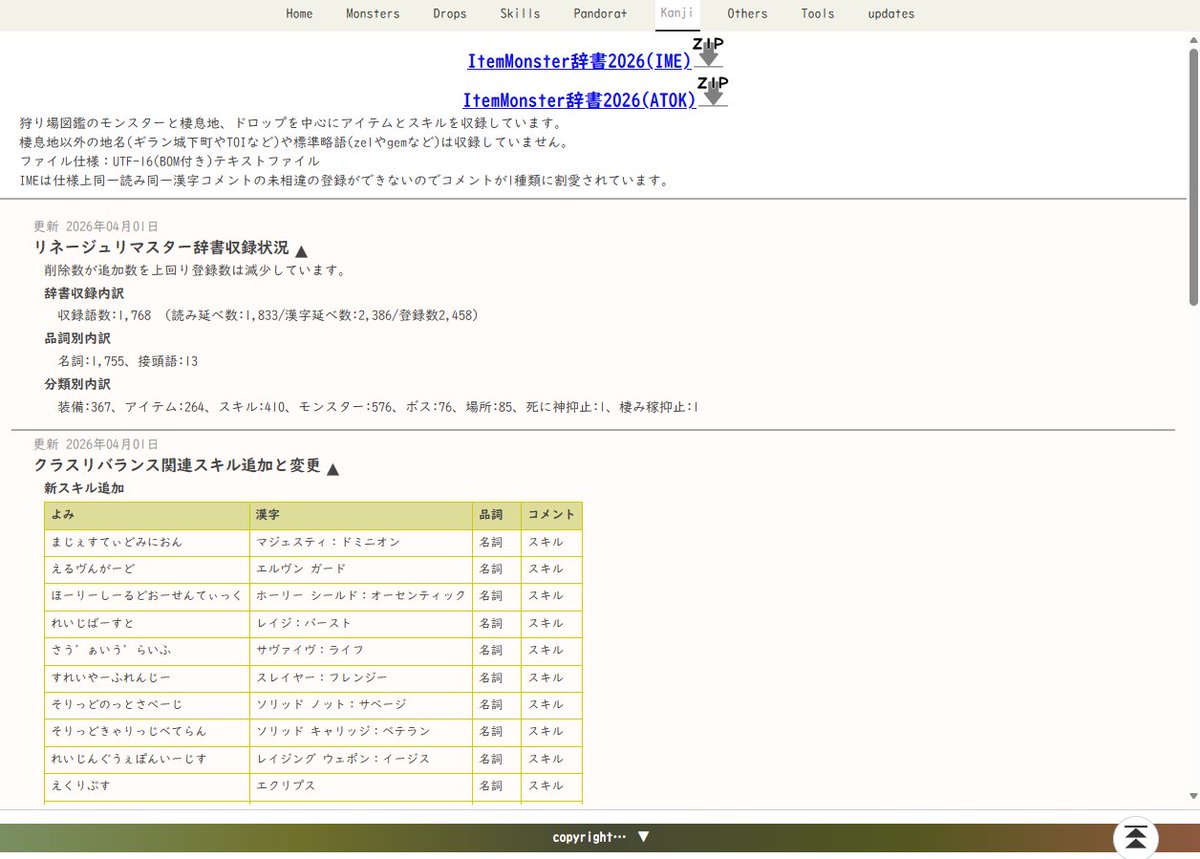1200x859 pixels.
Task: Select the スレイヤー：フレンジー cell
Action: 361,678
